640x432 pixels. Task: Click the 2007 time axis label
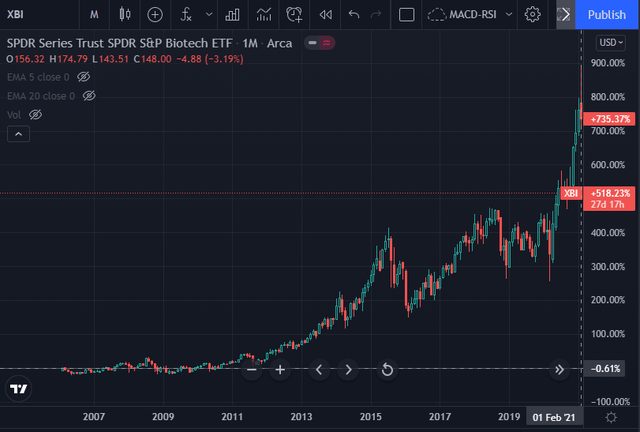pyautogui.click(x=94, y=417)
